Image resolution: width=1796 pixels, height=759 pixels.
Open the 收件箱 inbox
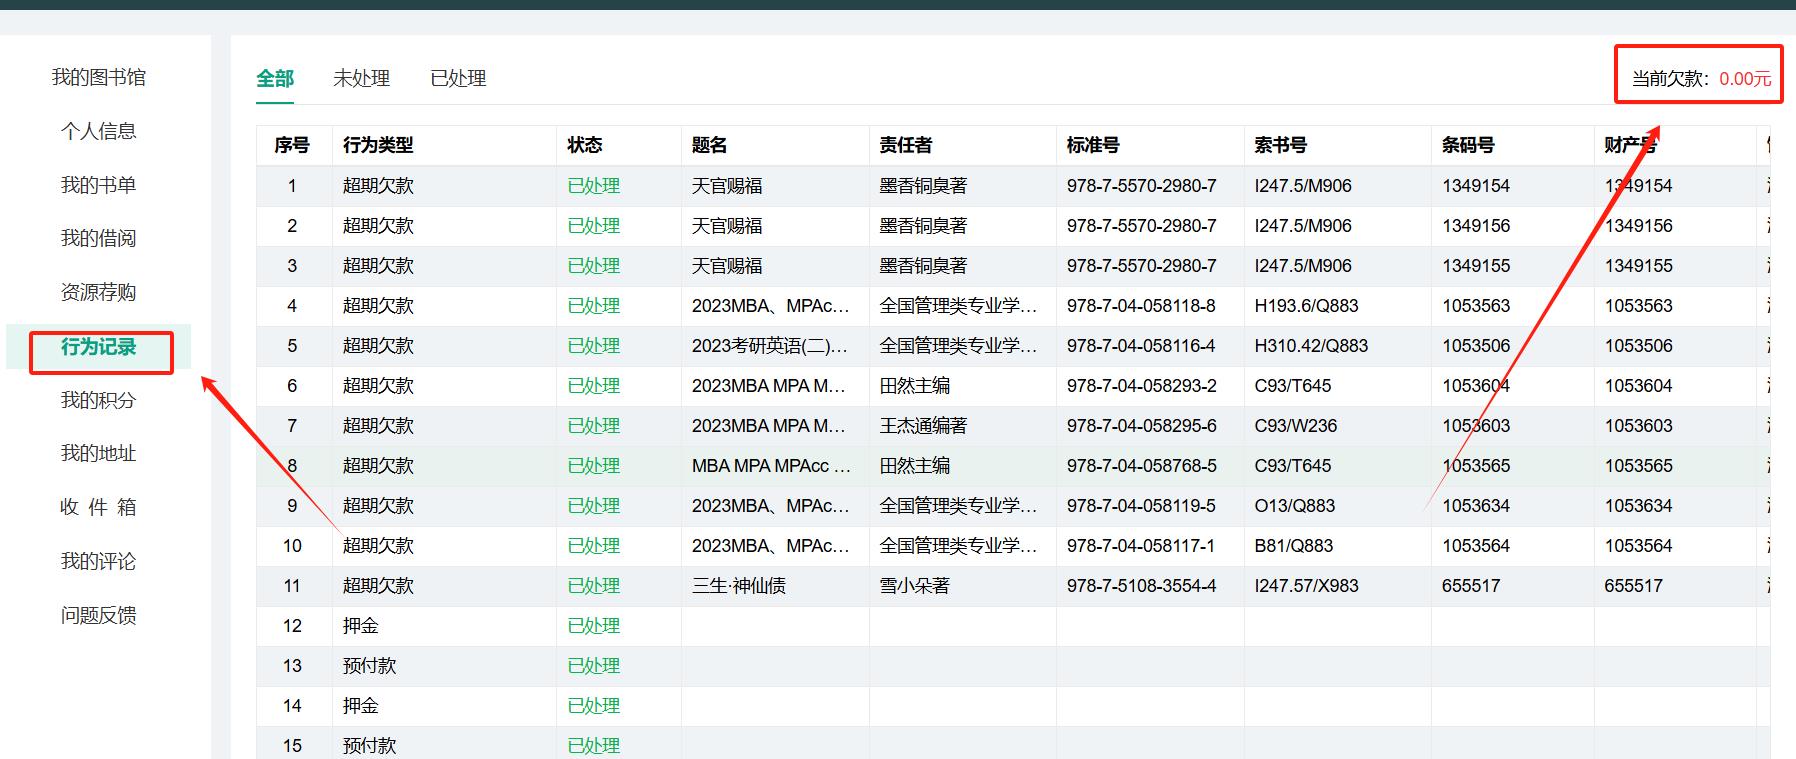tap(98, 507)
